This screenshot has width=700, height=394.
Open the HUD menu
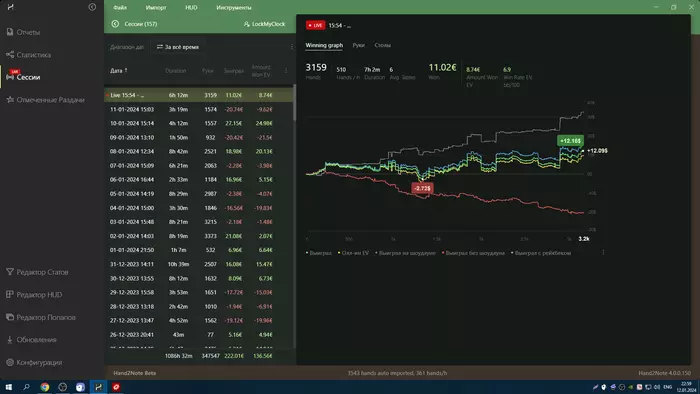click(x=191, y=8)
